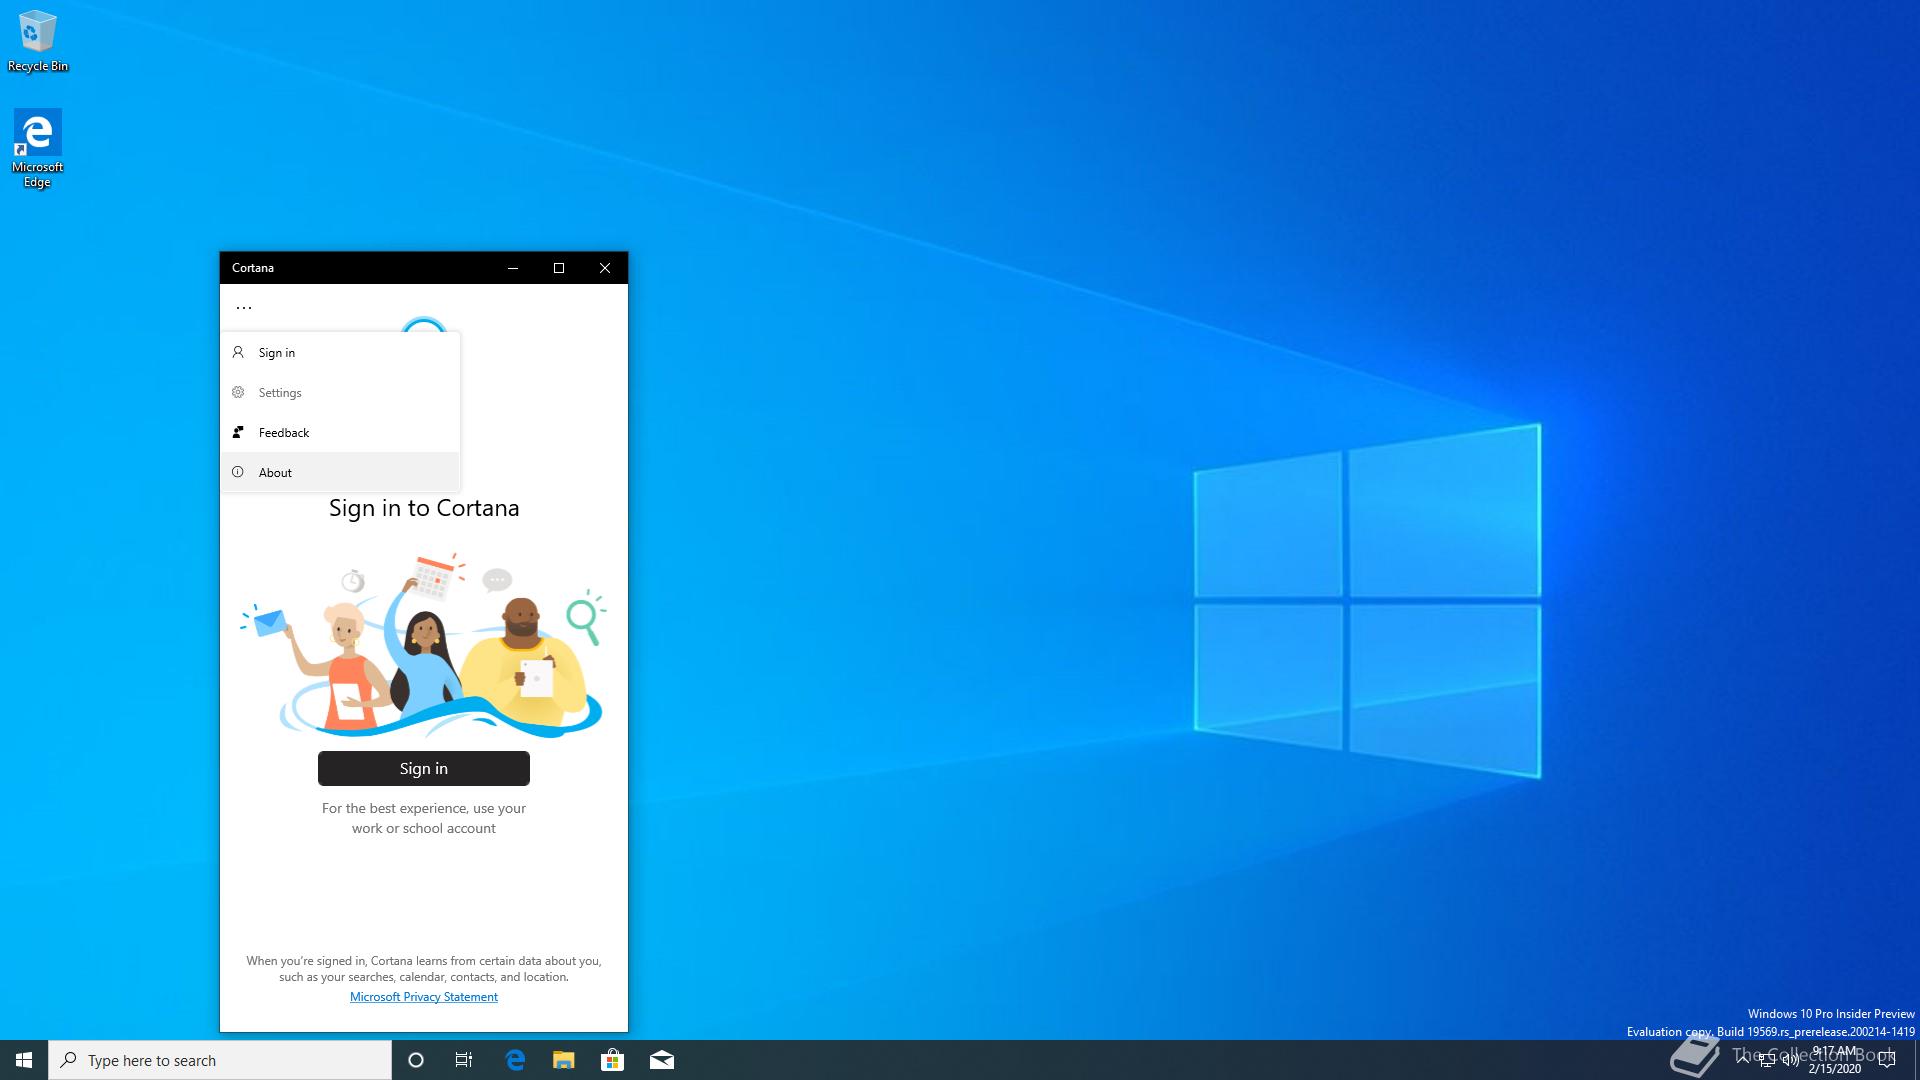Screen dimensions: 1920x1080
Task: Launch Microsoft Edge from the taskbar
Action: tap(515, 1060)
